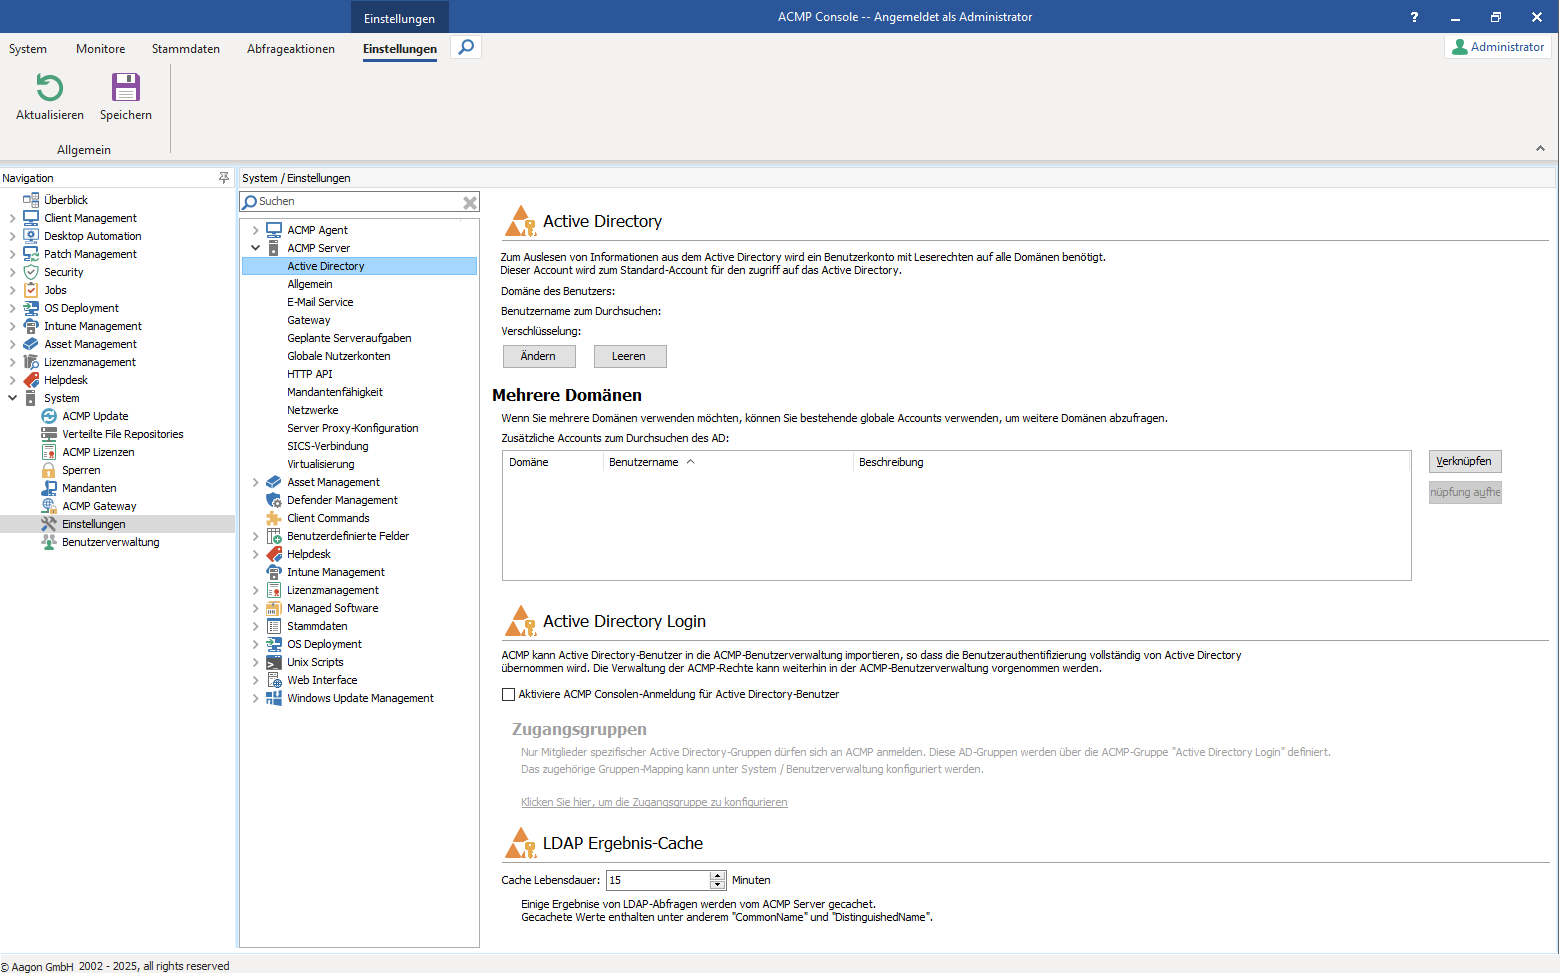This screenshot has height=973, width=1560.
Task: Open search using the magnifier icon
Action: (x=465, y=47)
